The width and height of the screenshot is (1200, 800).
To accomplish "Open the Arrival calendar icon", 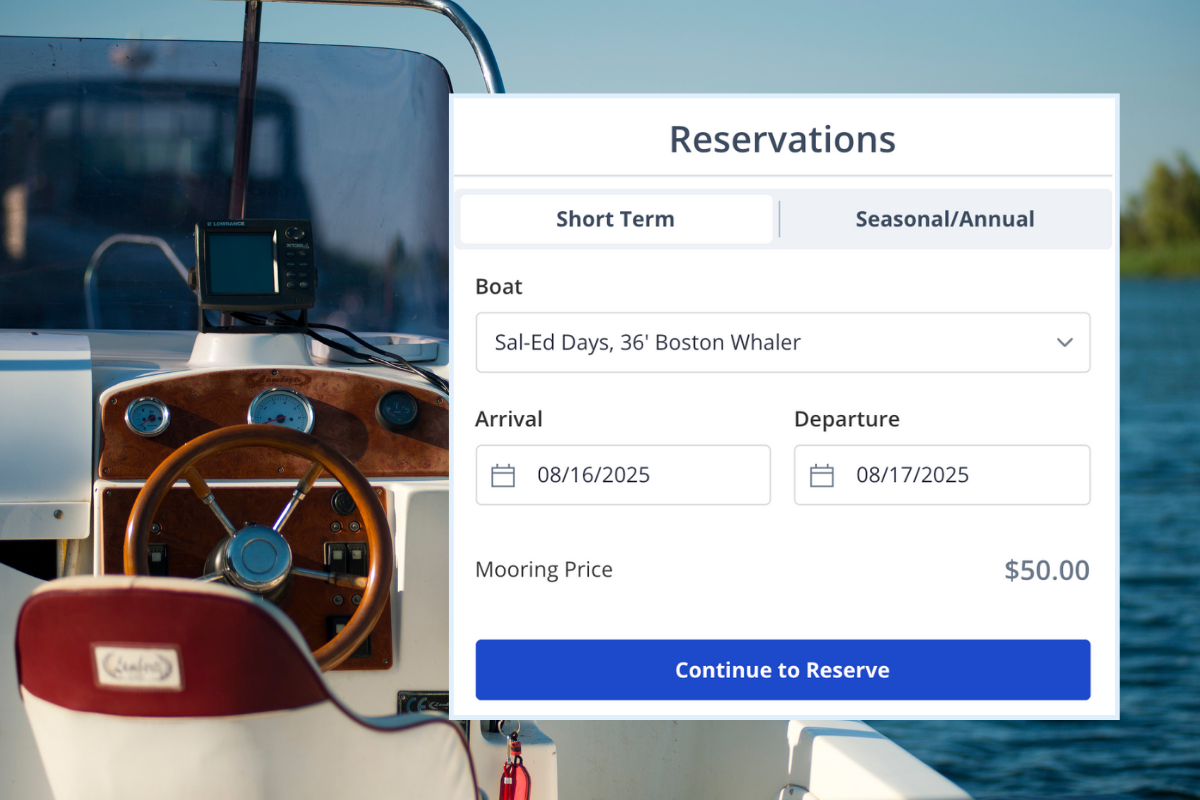I will 503,475.
